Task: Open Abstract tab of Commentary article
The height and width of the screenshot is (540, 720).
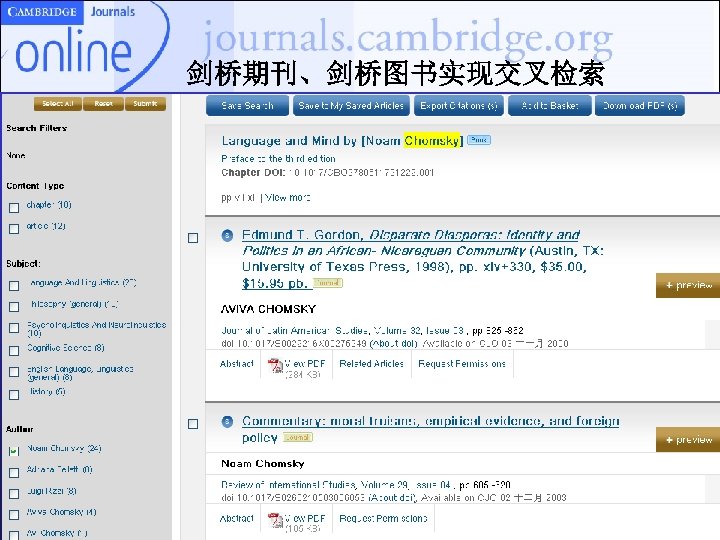Action: click(236, 518)
